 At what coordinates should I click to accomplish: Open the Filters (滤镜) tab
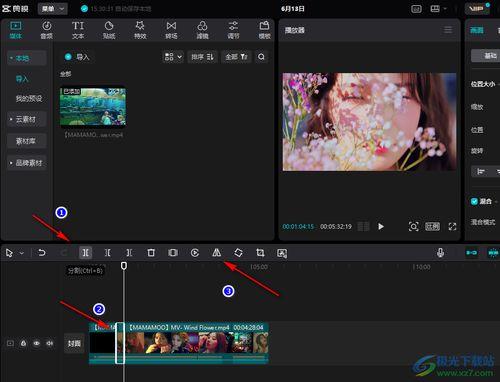pyautogui.click(x=202, y=30)
